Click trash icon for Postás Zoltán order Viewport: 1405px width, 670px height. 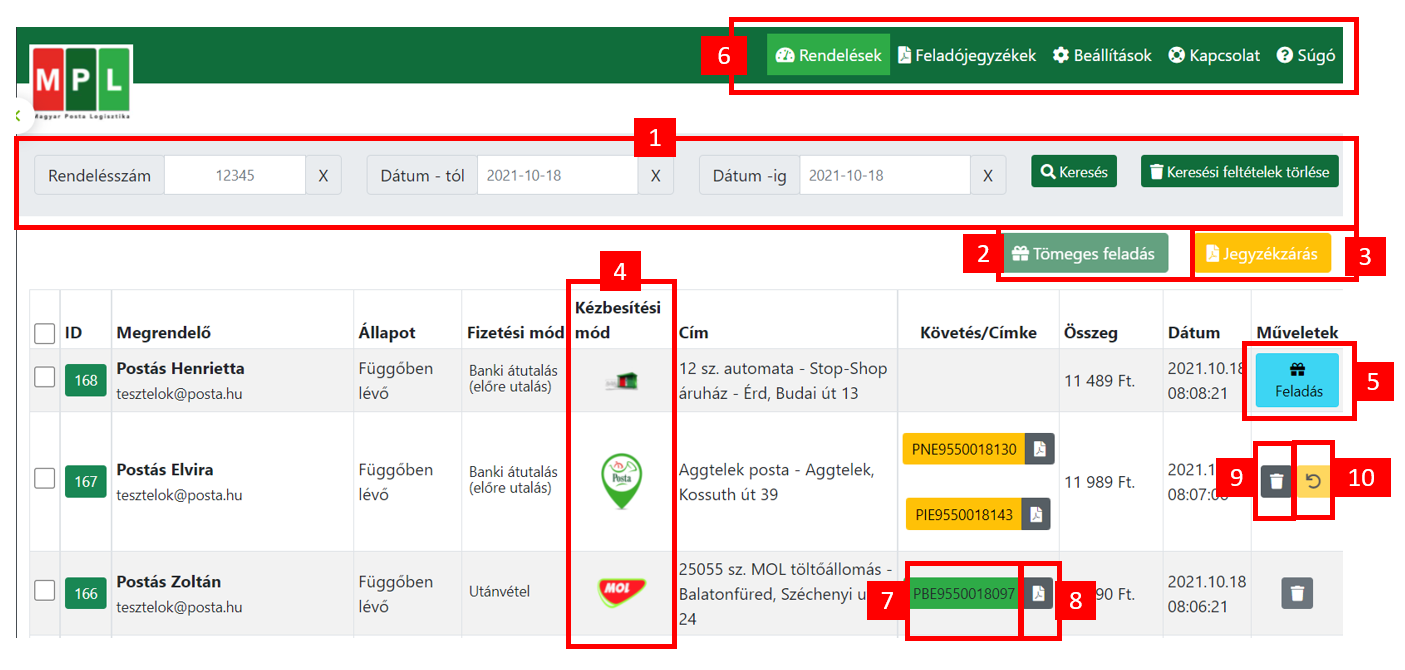click(1297, 593)
